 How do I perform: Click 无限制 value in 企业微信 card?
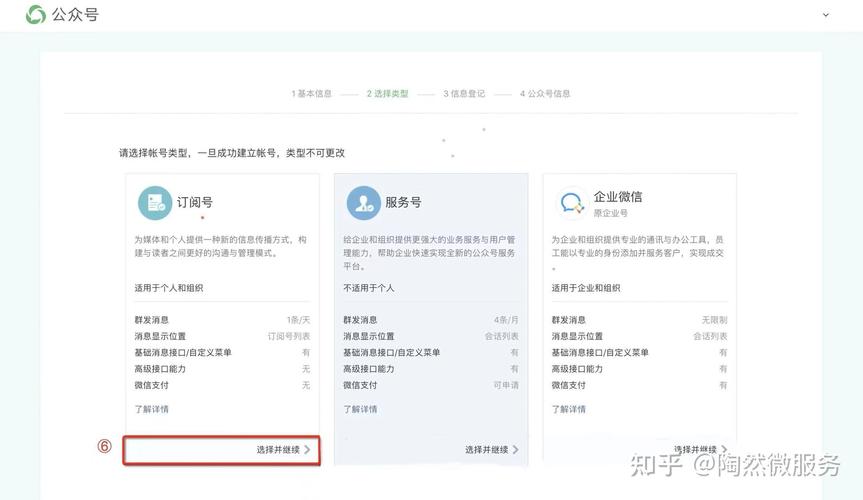714,320
